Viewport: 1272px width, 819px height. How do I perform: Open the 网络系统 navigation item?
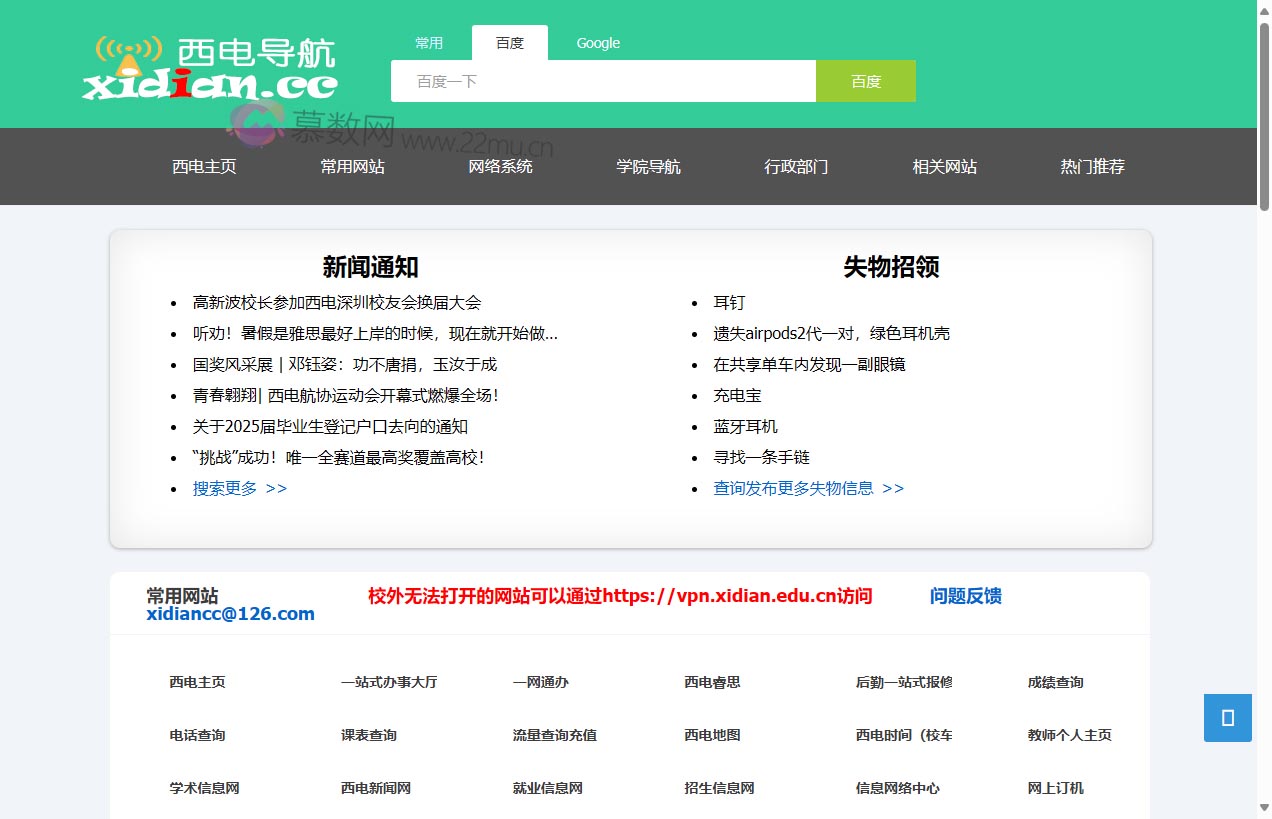[500, 167]
